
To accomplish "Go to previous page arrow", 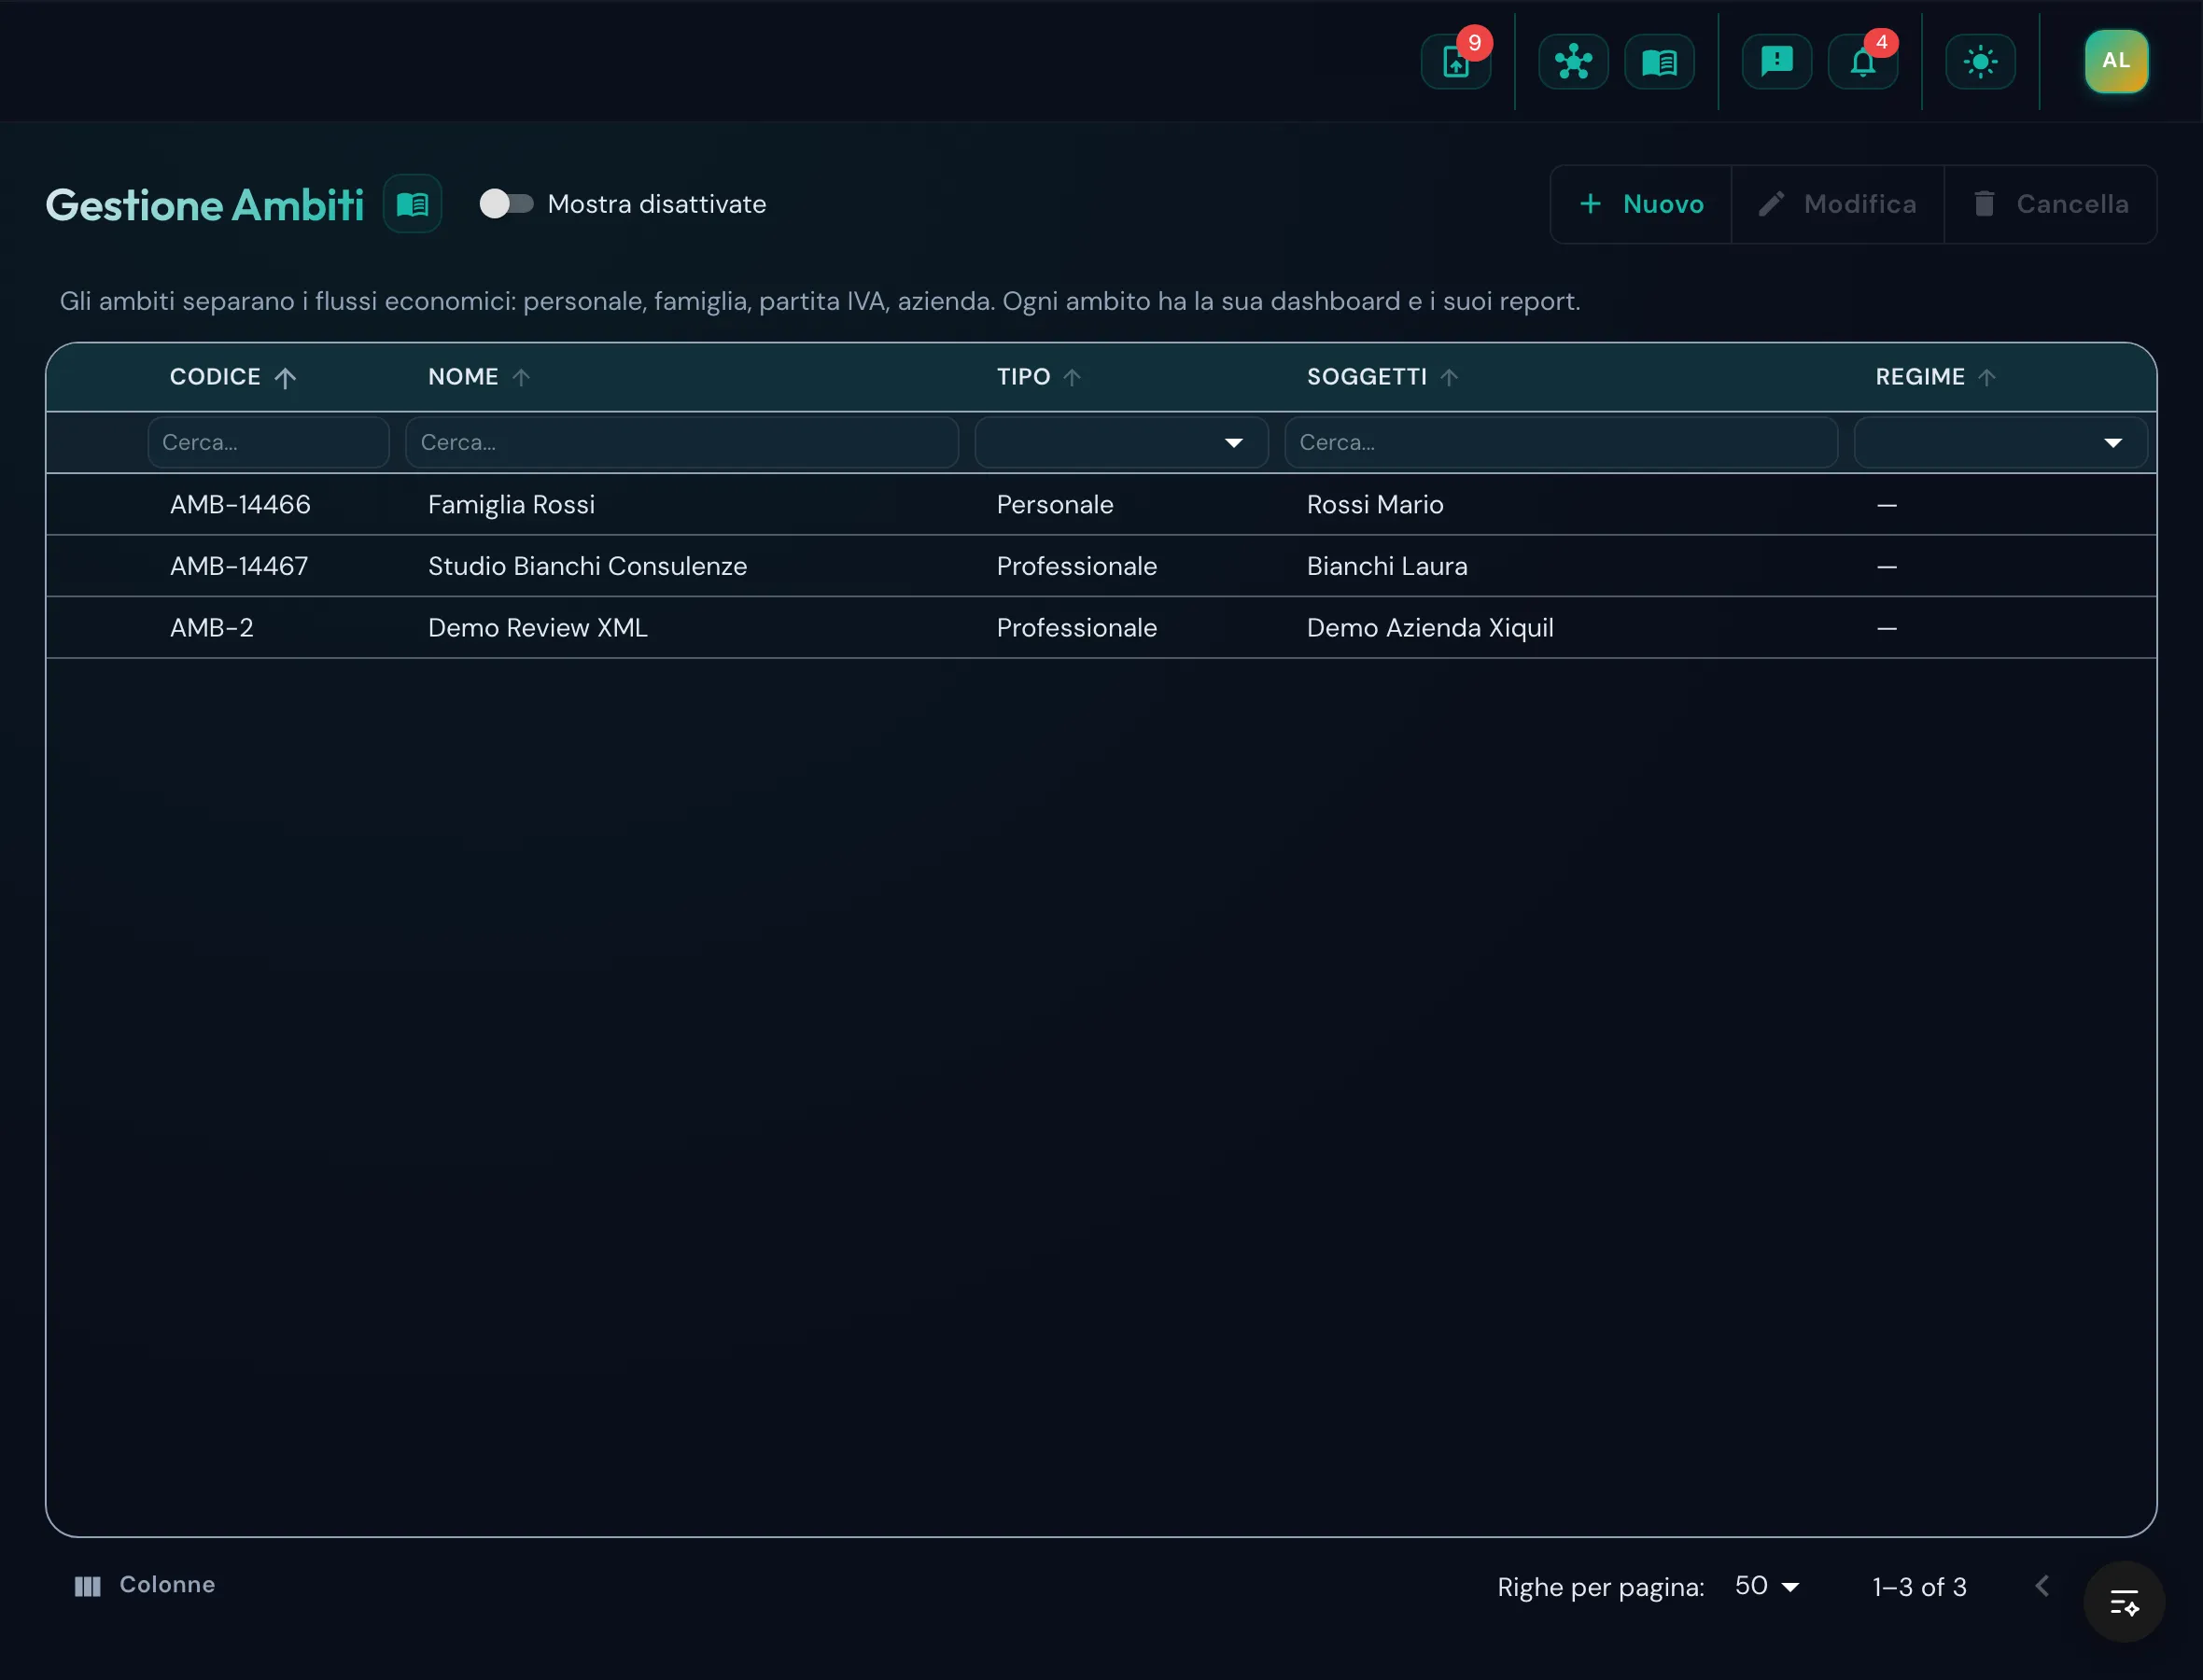I will (x=2042, y=1586).
